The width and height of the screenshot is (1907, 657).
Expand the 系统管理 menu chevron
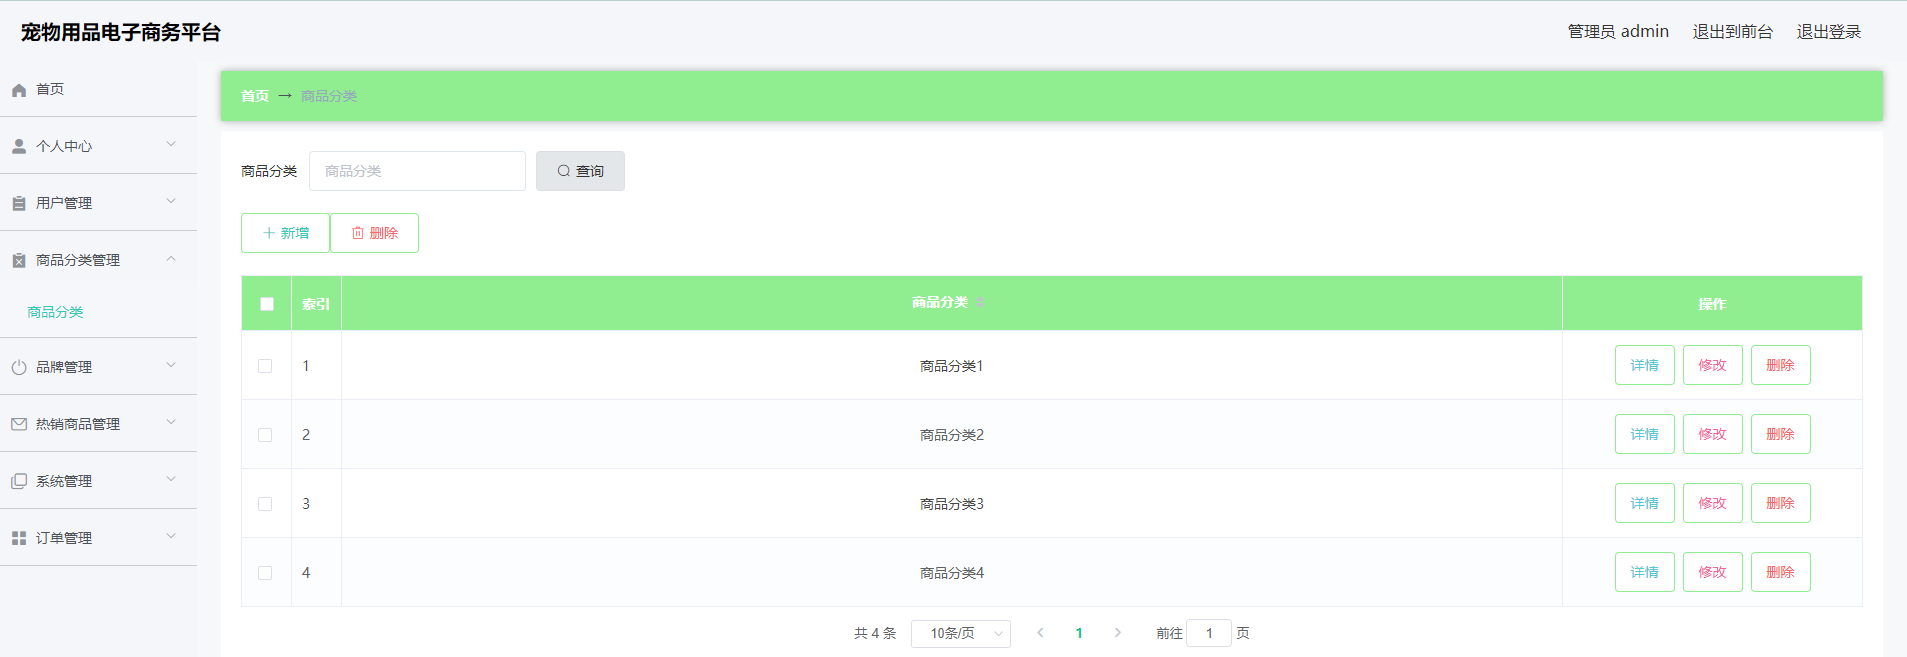click(171, 479)
